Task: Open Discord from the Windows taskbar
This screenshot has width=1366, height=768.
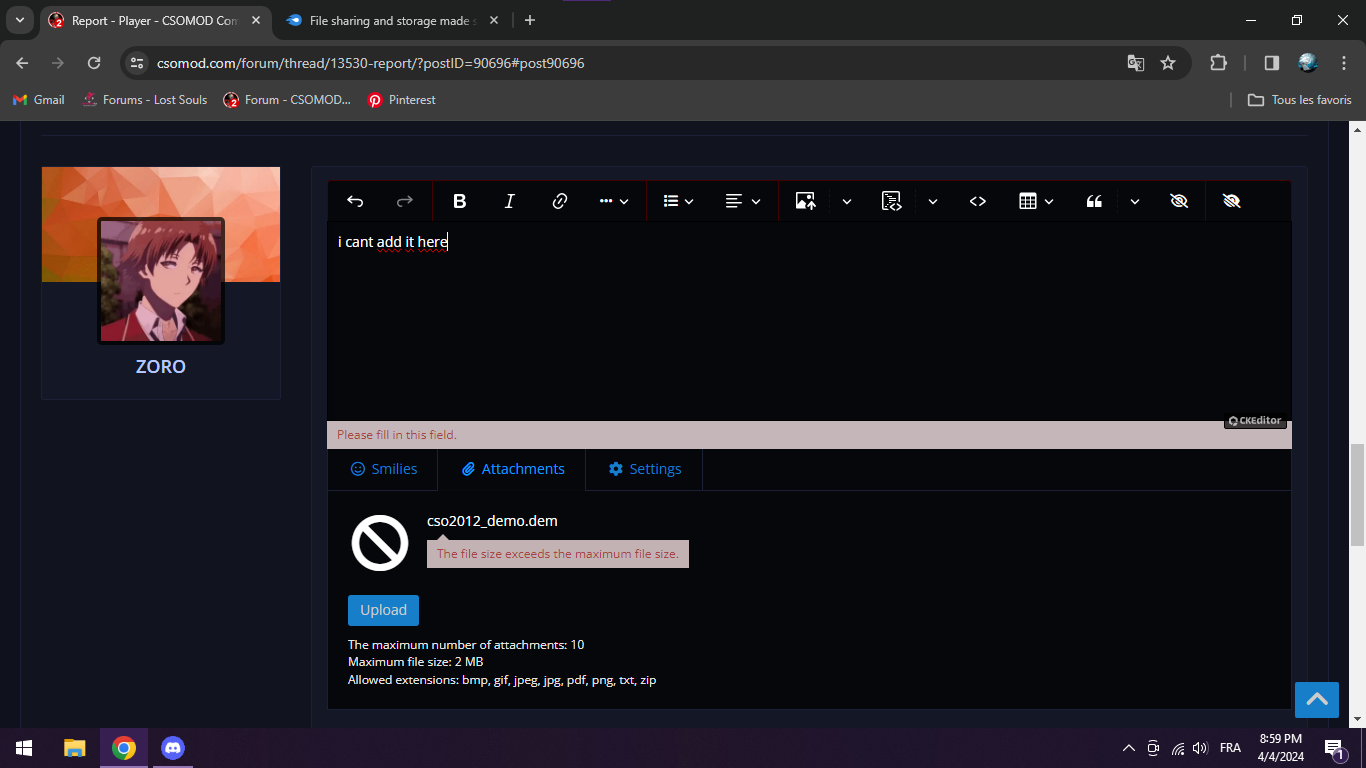Action: coord(173,748)
